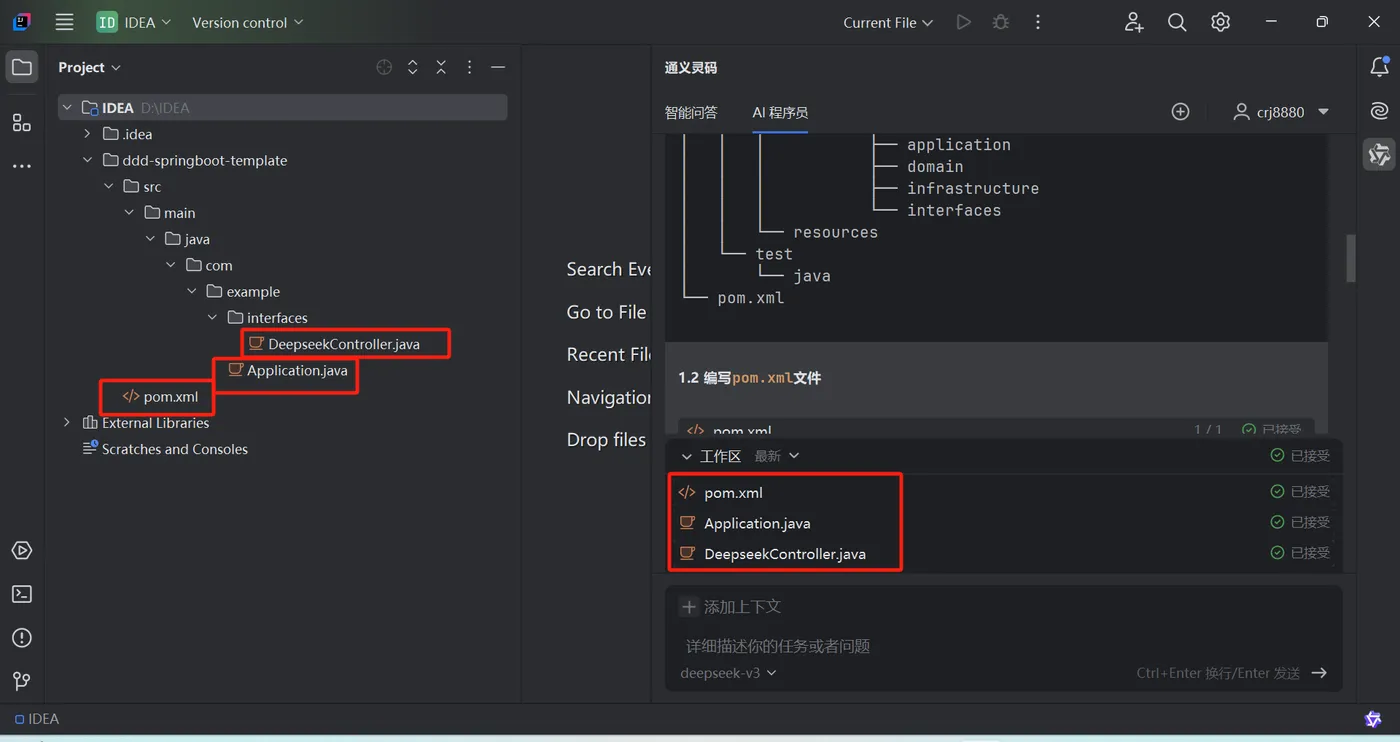Viewport: 1400px width, 742px height.
Task: Send the message with arrow icon
Action: tap(1319, 673)
